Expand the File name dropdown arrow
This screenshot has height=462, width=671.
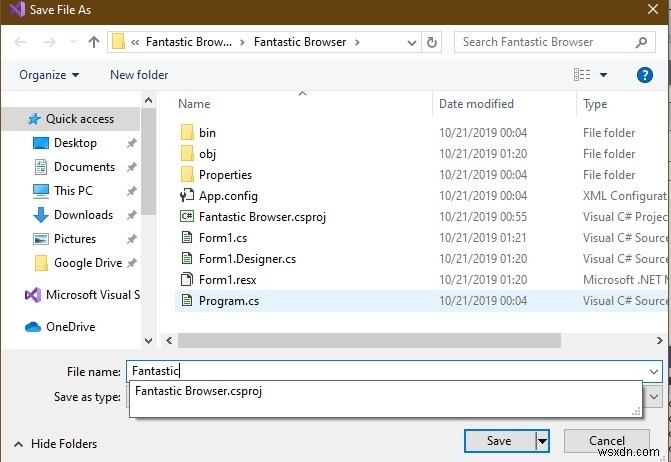tap(654, 371)
